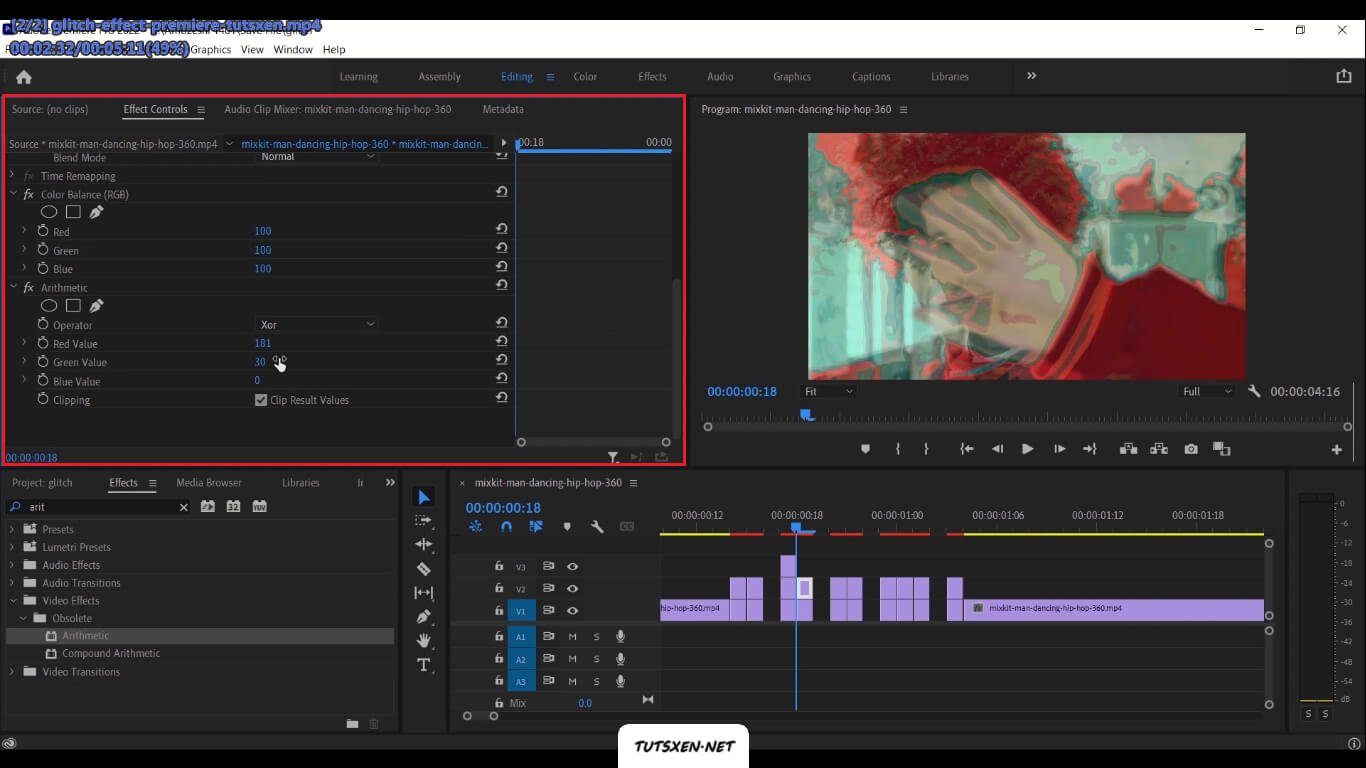Screen dimensions: 1366x768
Task: Expand the Presets folder
Action: point(12,529)
